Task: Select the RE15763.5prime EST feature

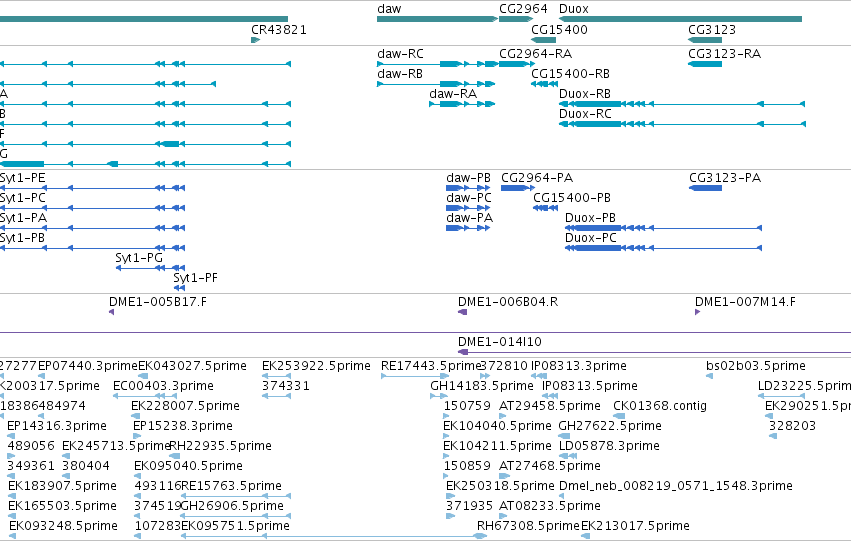Action: pyautogui.click(x=236, y=495)
